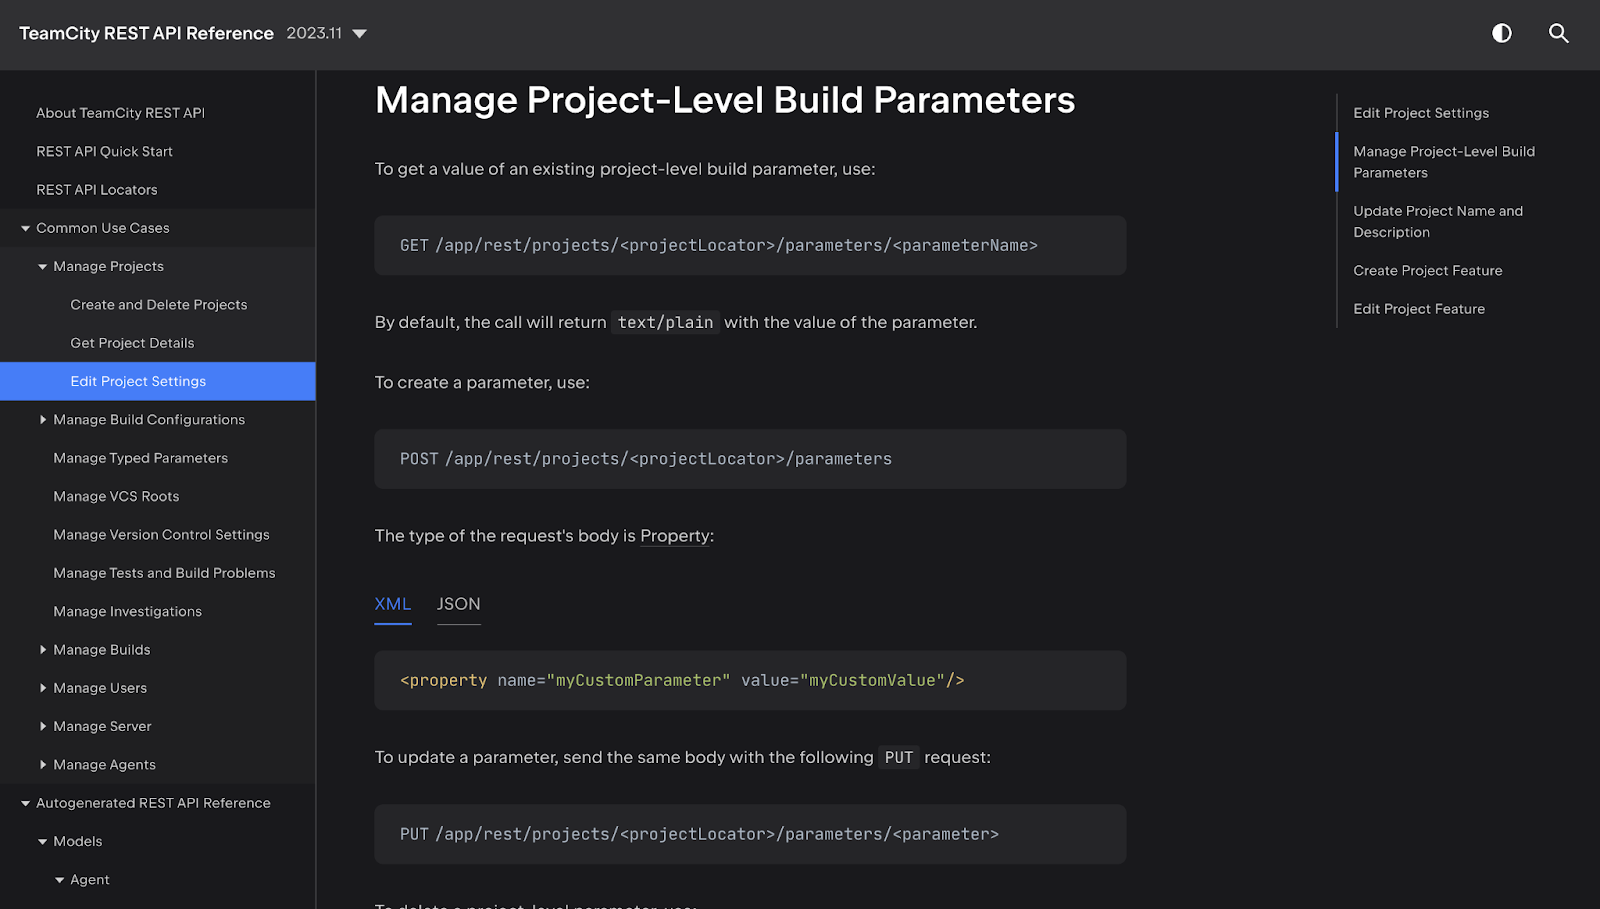Image resolution: width=1600 pixels, height=909 pixels.
Task: Expand the Manage Server arrow
Action: click(x=43, y=726)
